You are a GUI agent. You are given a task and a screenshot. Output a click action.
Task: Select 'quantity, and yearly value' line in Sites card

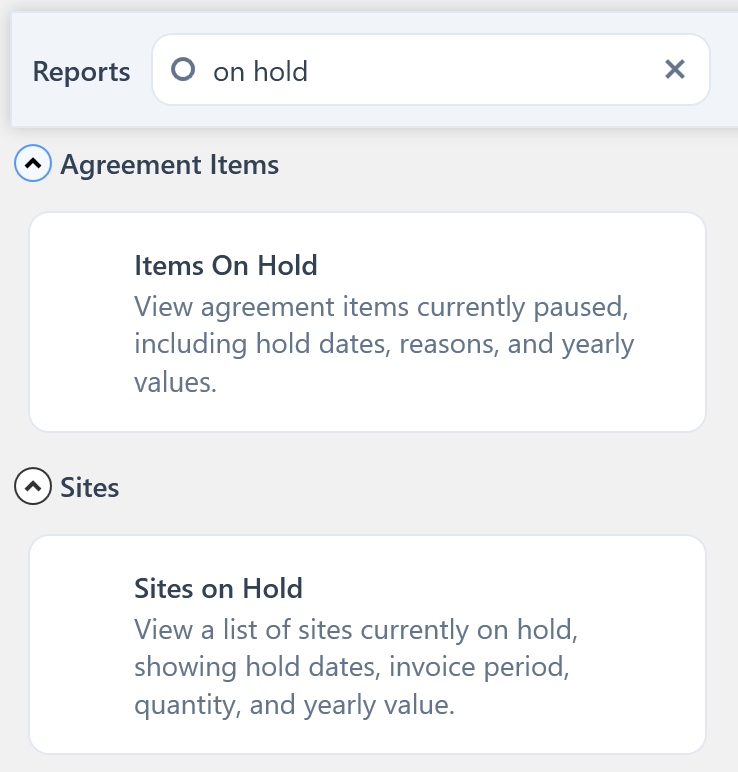pyautogui.click(x=295, y=705)
